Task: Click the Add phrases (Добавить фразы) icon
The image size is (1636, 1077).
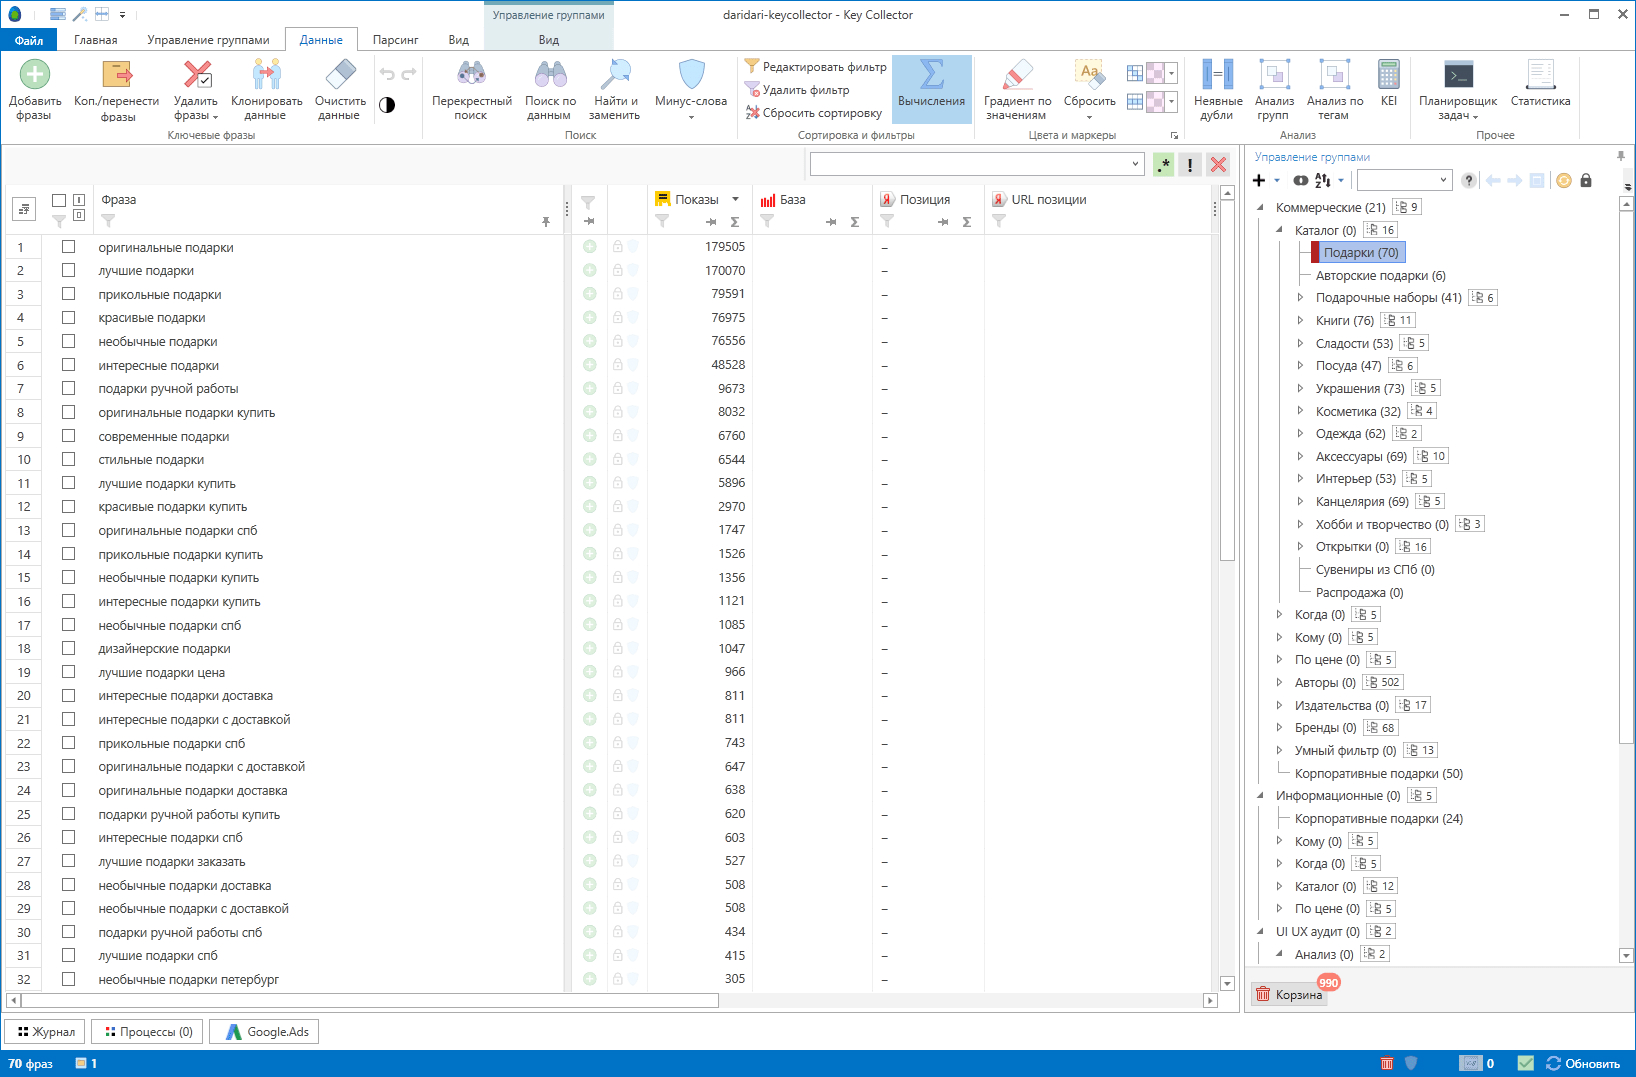Action: pyautogui.click(x=35, y=76)
